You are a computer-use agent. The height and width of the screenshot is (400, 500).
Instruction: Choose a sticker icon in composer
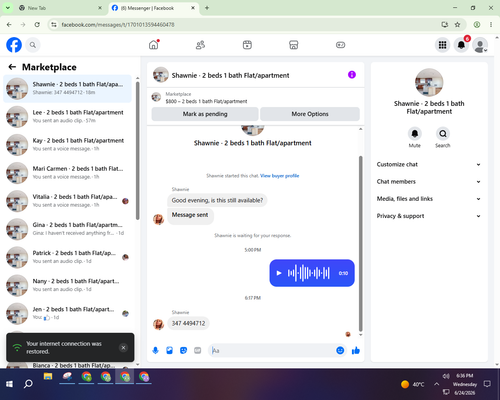(183, 350)
